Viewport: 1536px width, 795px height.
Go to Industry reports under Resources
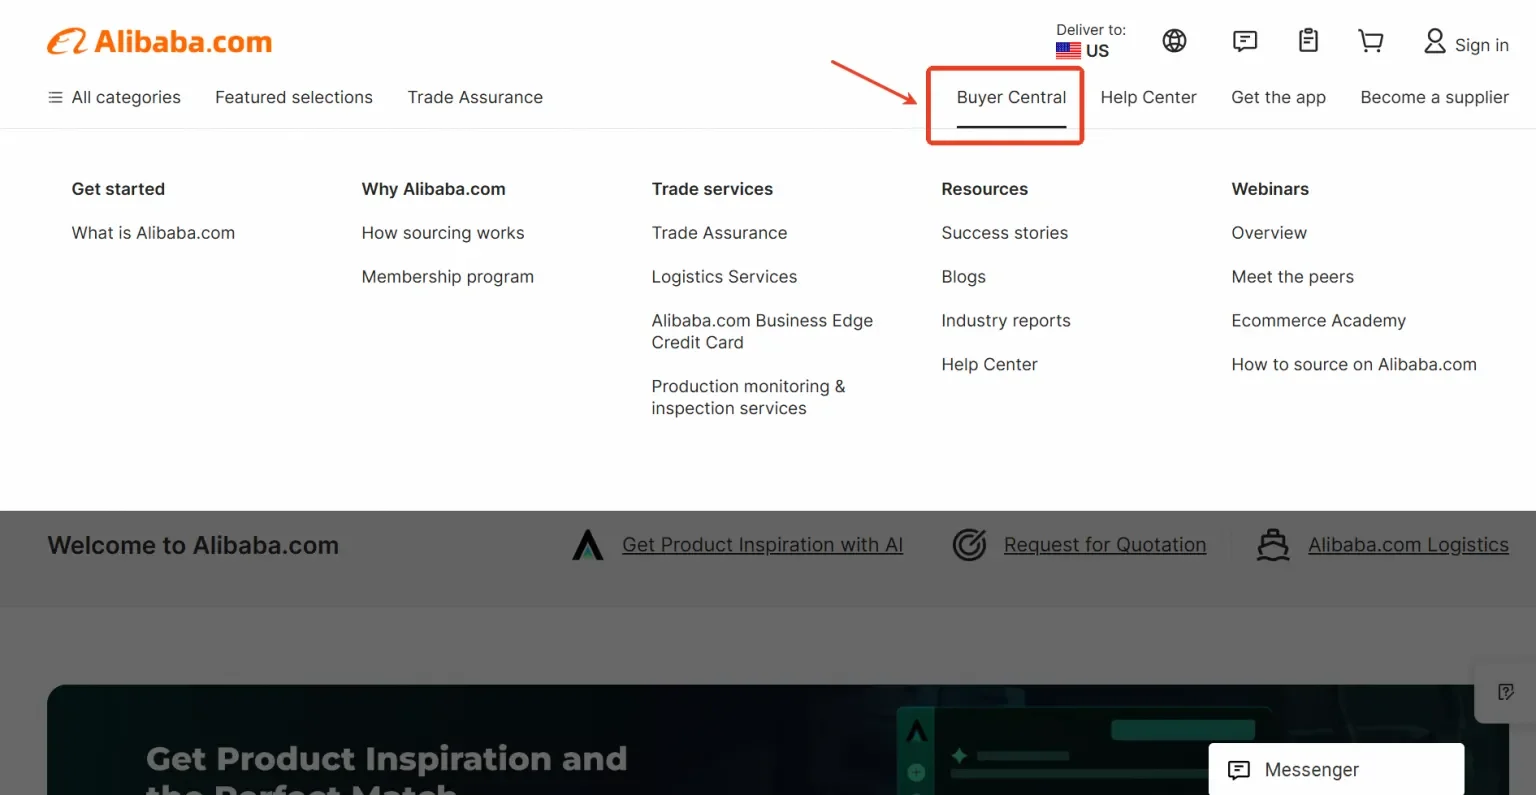[x=1005, y=321]
